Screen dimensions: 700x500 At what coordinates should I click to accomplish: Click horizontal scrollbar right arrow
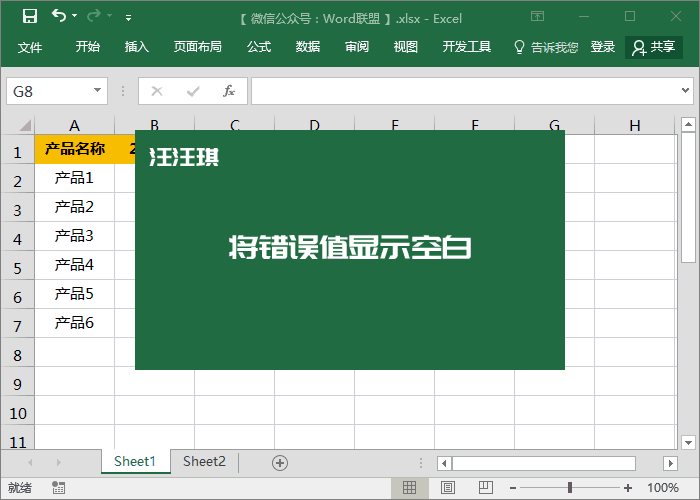[x=670, y=463]
